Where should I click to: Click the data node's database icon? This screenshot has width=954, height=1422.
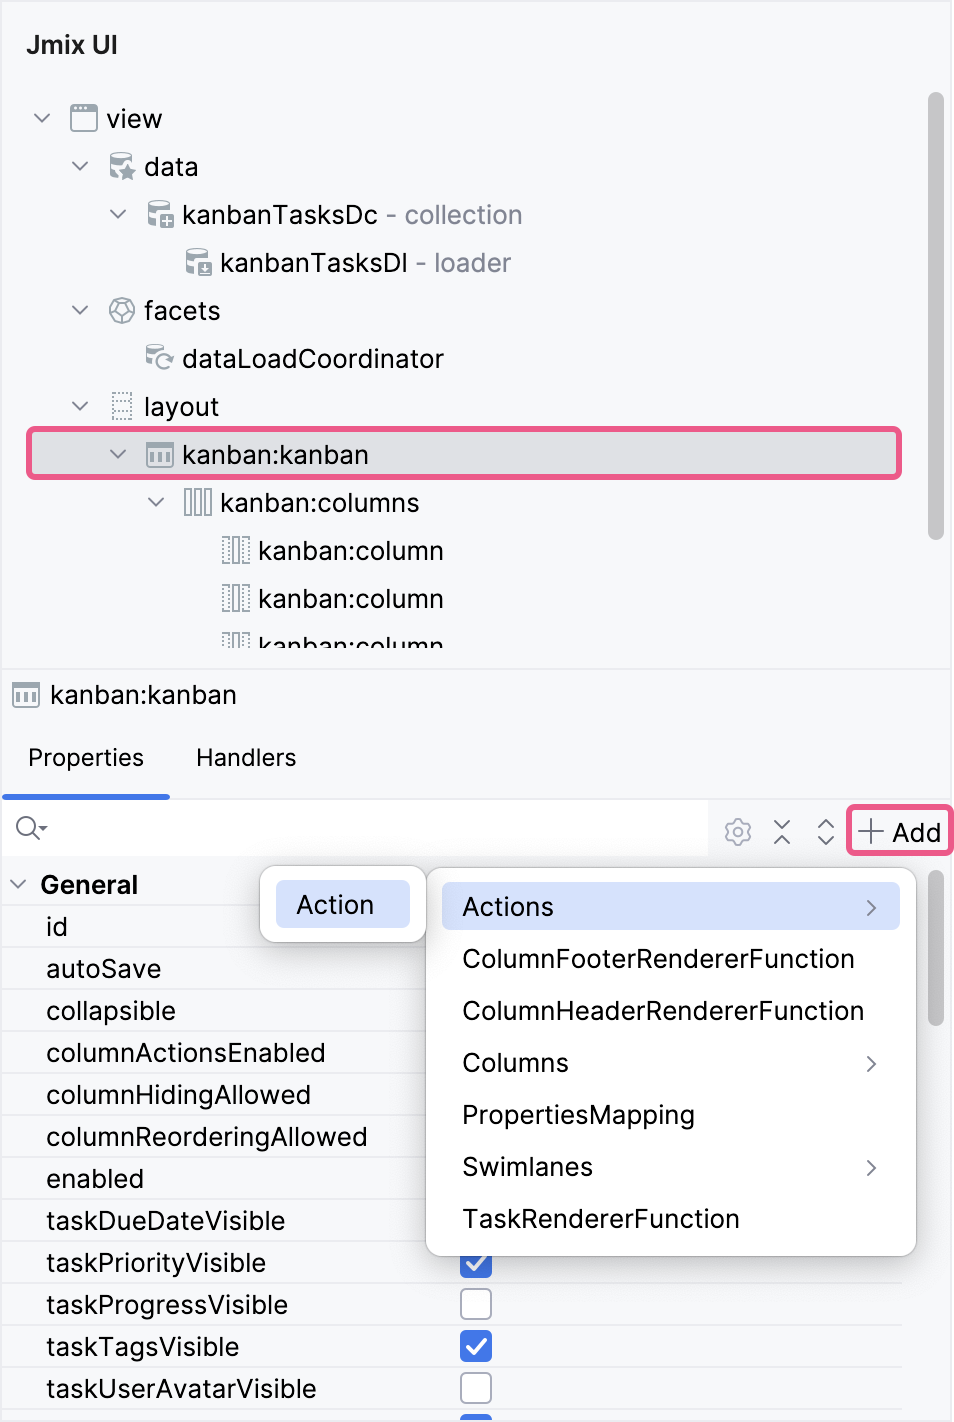point(120,166)
